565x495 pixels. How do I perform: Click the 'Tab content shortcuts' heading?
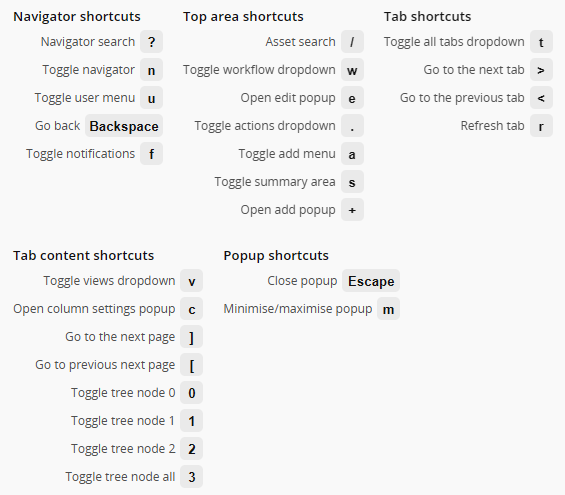(84, 255)
